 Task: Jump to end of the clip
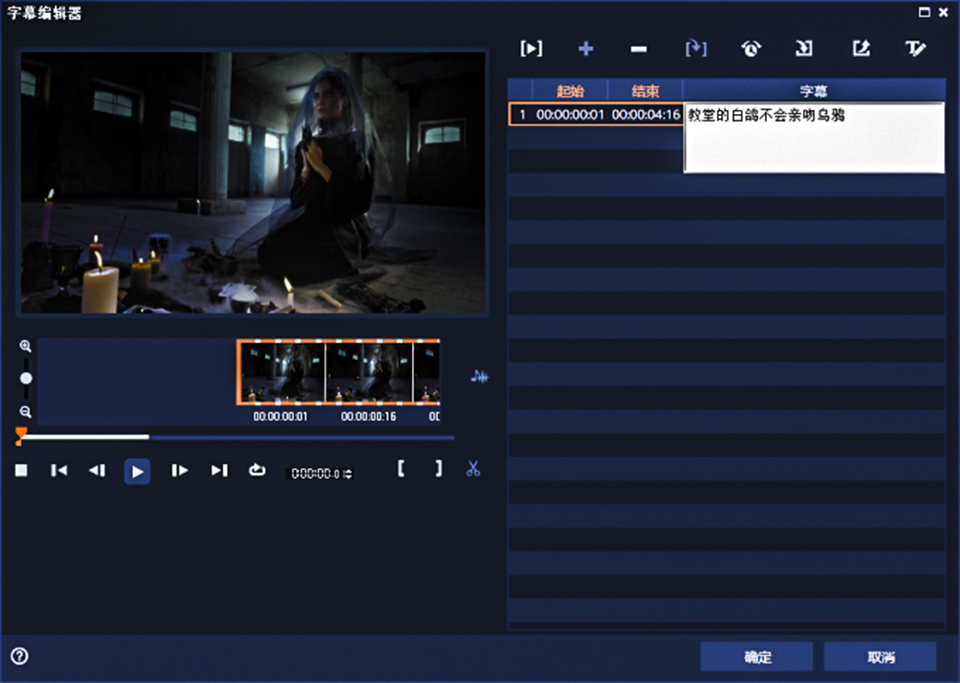pos(219,470)
